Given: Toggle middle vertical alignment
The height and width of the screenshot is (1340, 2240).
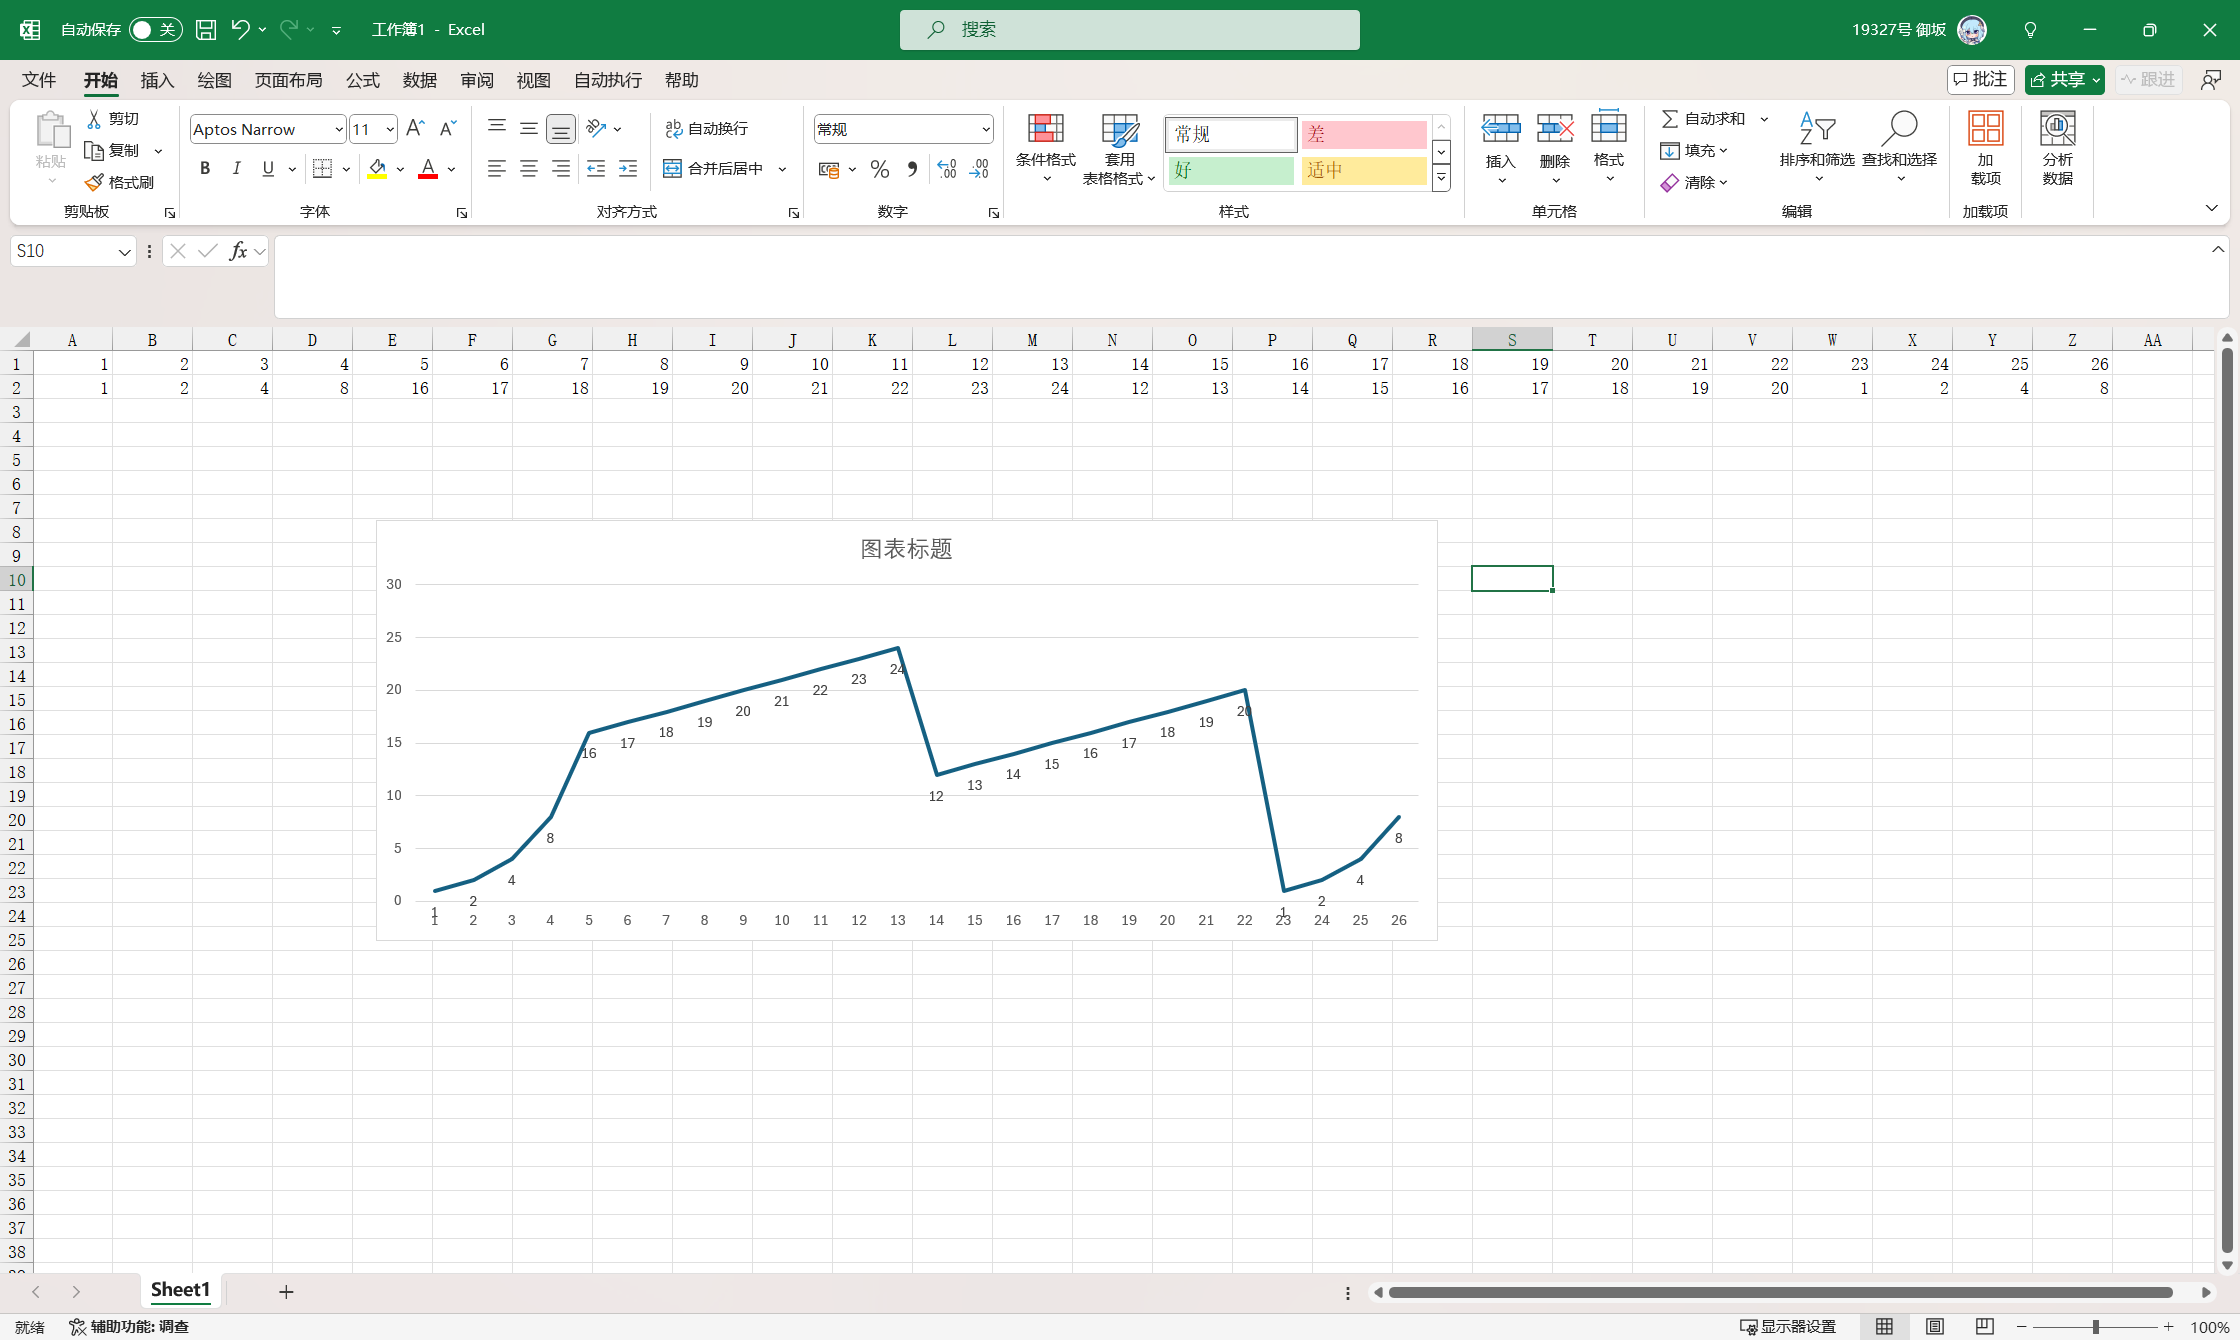Looking at the screenshot, I should 529,128.
